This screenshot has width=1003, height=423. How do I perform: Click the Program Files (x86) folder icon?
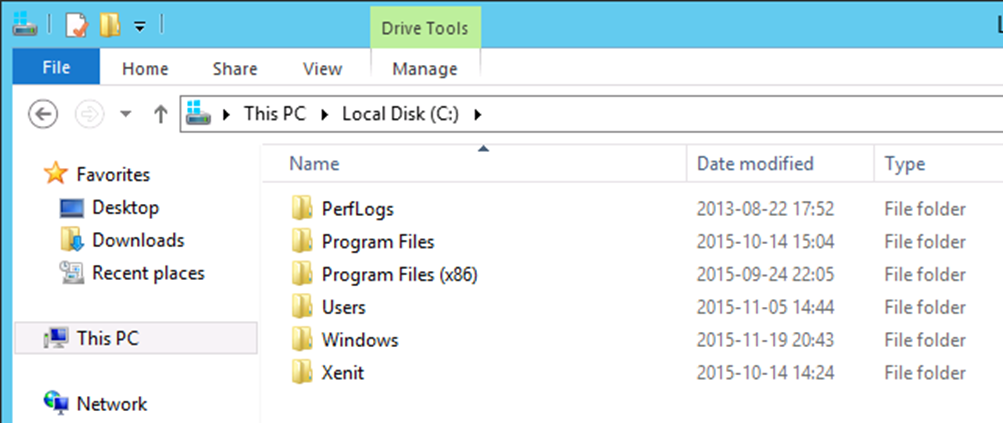pos(301,273)
